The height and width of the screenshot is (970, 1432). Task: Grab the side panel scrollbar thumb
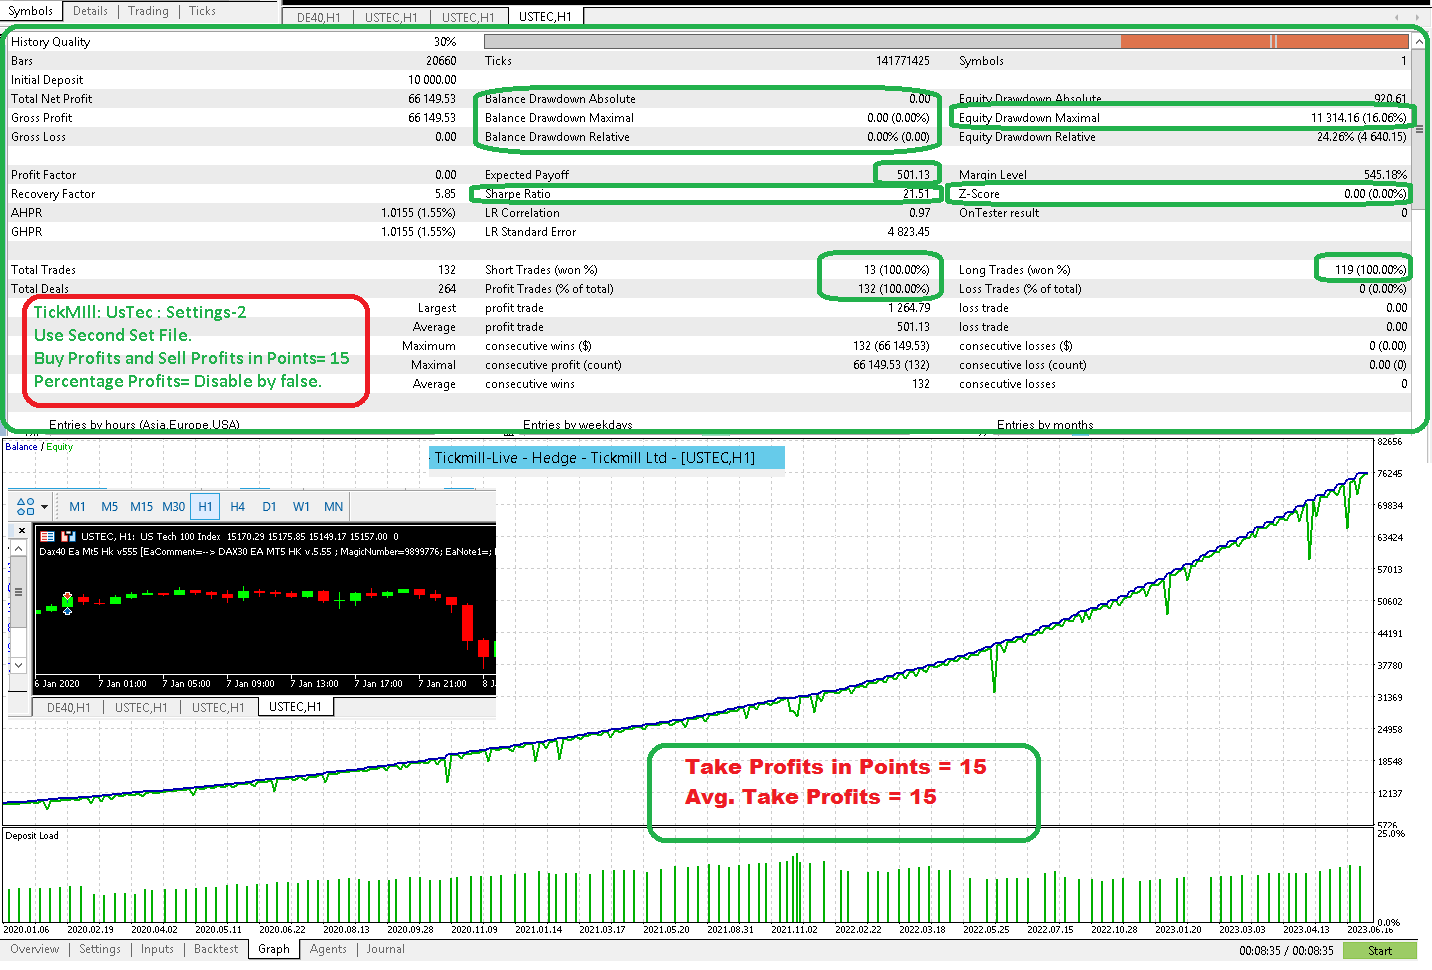(18, 591)
